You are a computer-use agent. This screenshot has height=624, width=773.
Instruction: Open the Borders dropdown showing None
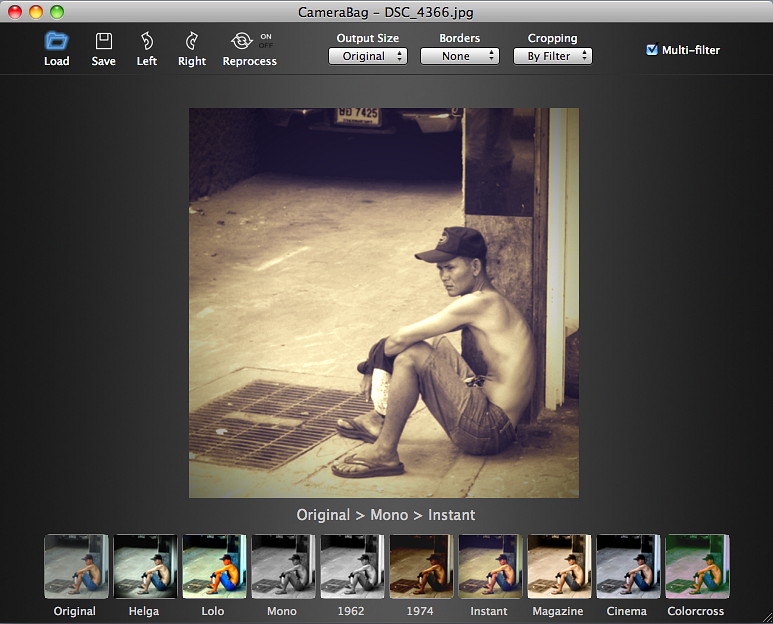pos(459,56)
